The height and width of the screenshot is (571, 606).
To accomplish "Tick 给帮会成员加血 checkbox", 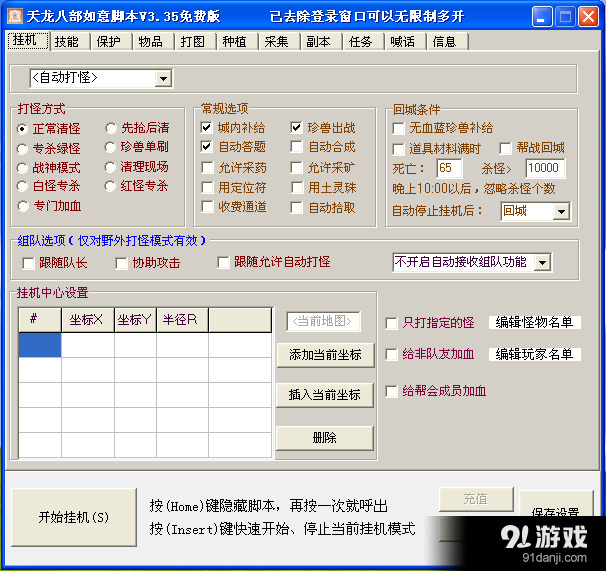I will tap(392, 392).
